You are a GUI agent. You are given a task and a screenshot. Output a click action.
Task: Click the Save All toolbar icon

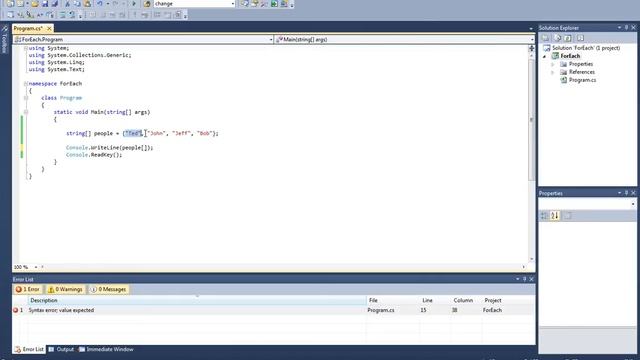point(54,4)
